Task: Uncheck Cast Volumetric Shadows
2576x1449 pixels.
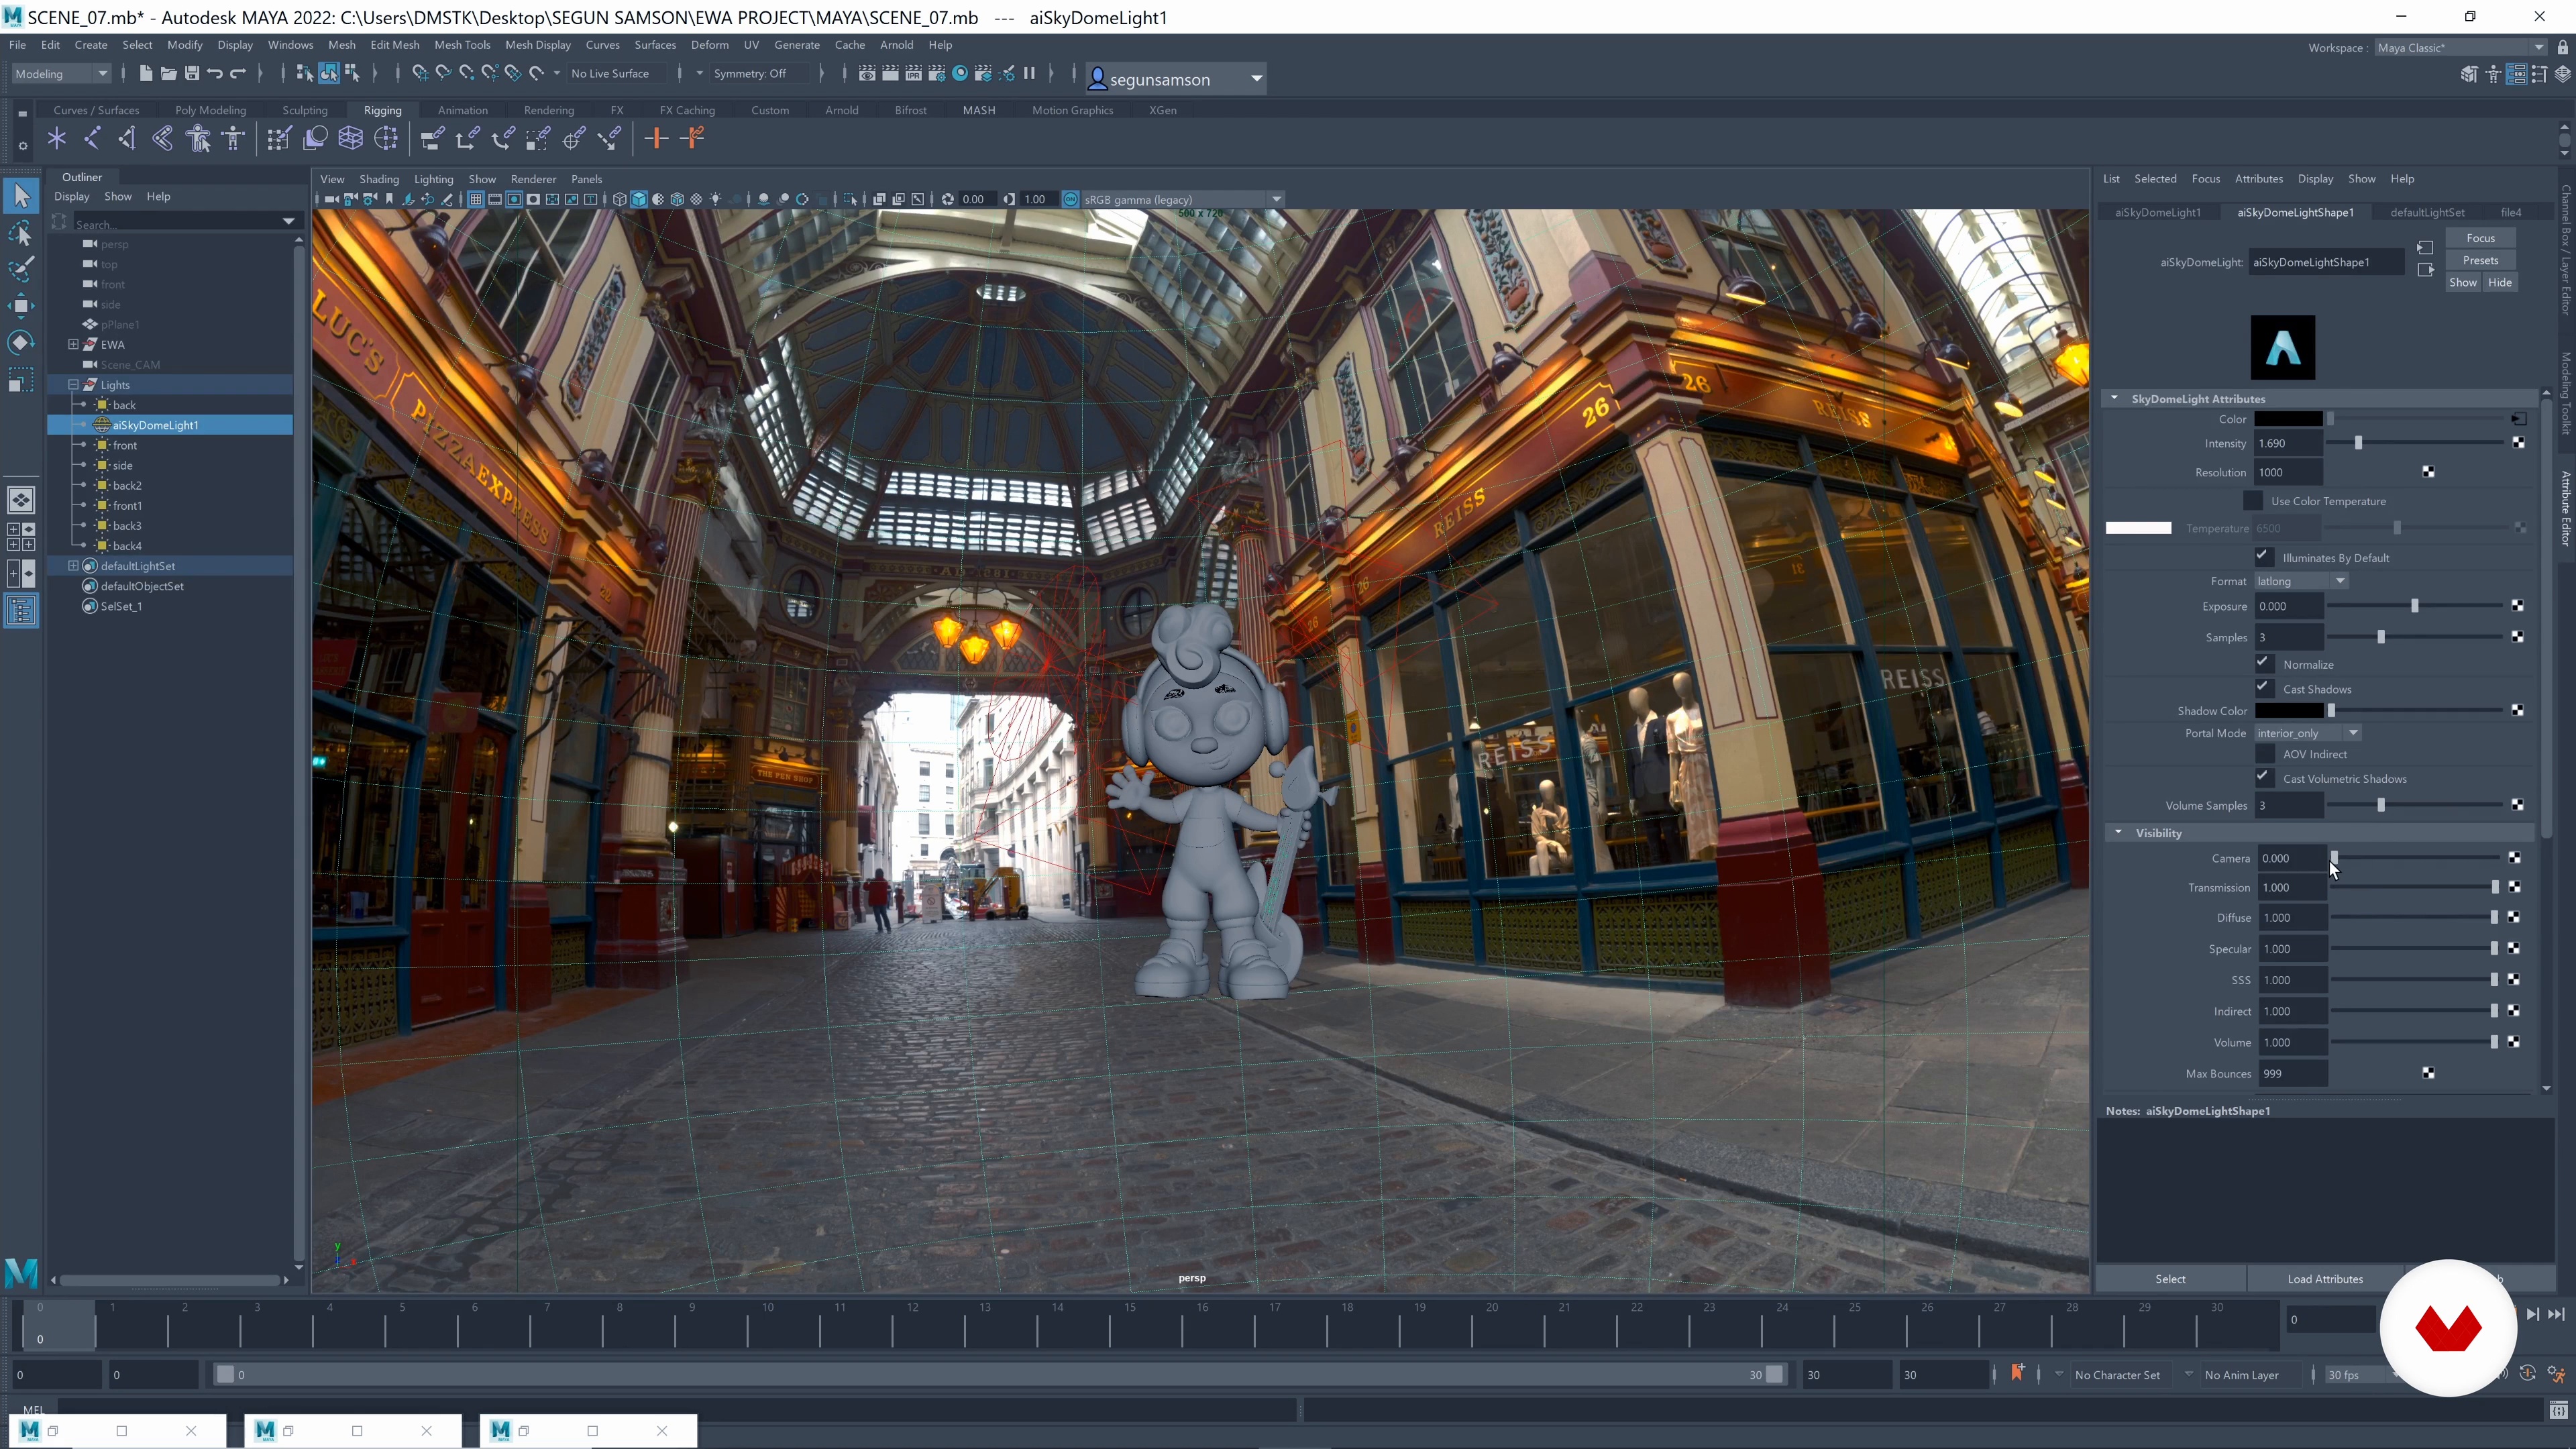Action: (2264, 778)
